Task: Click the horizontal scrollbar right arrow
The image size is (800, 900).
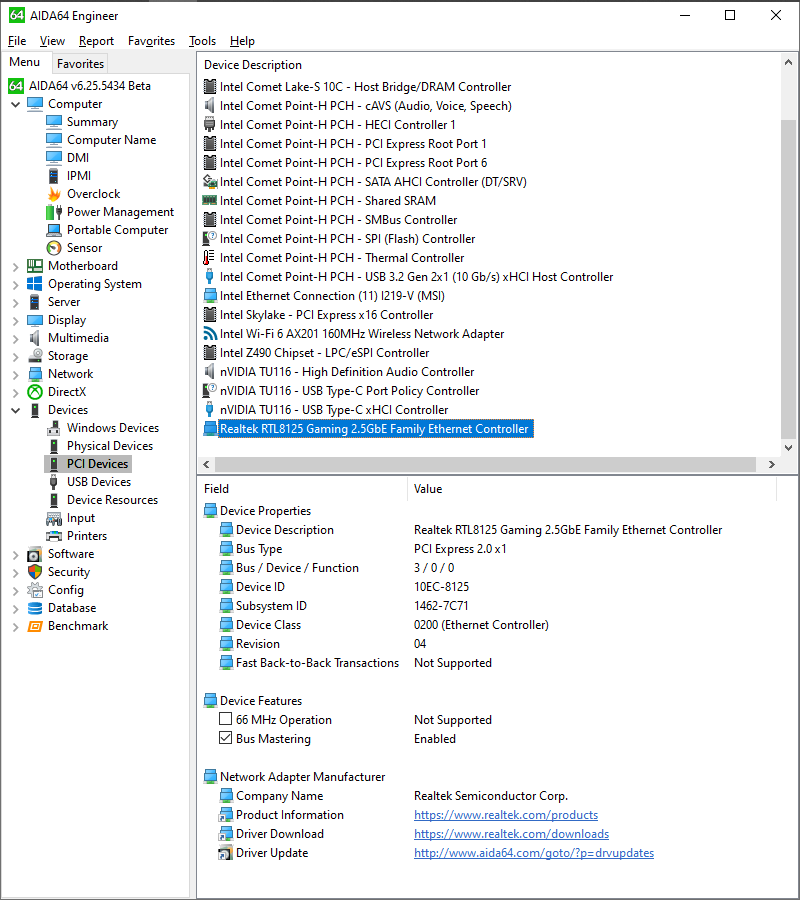Action: point(772,464)
